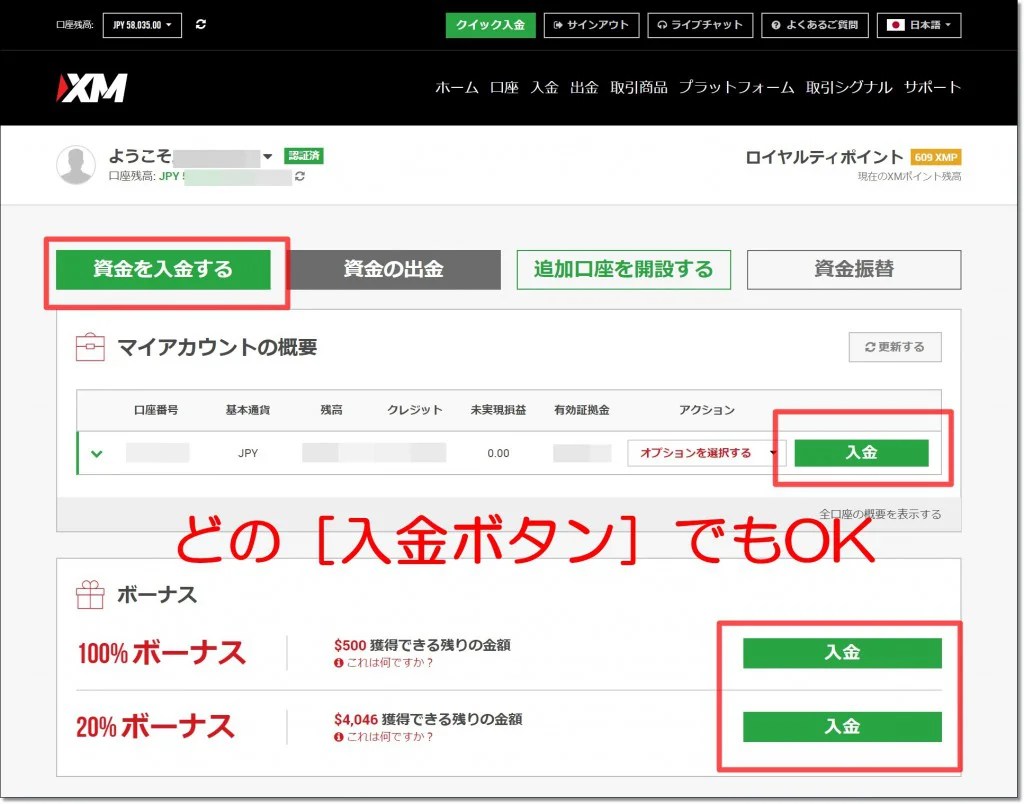Open よくあるご質問 page
The width and height of the screenshot is (1024, 804).
tap(815, 25)
